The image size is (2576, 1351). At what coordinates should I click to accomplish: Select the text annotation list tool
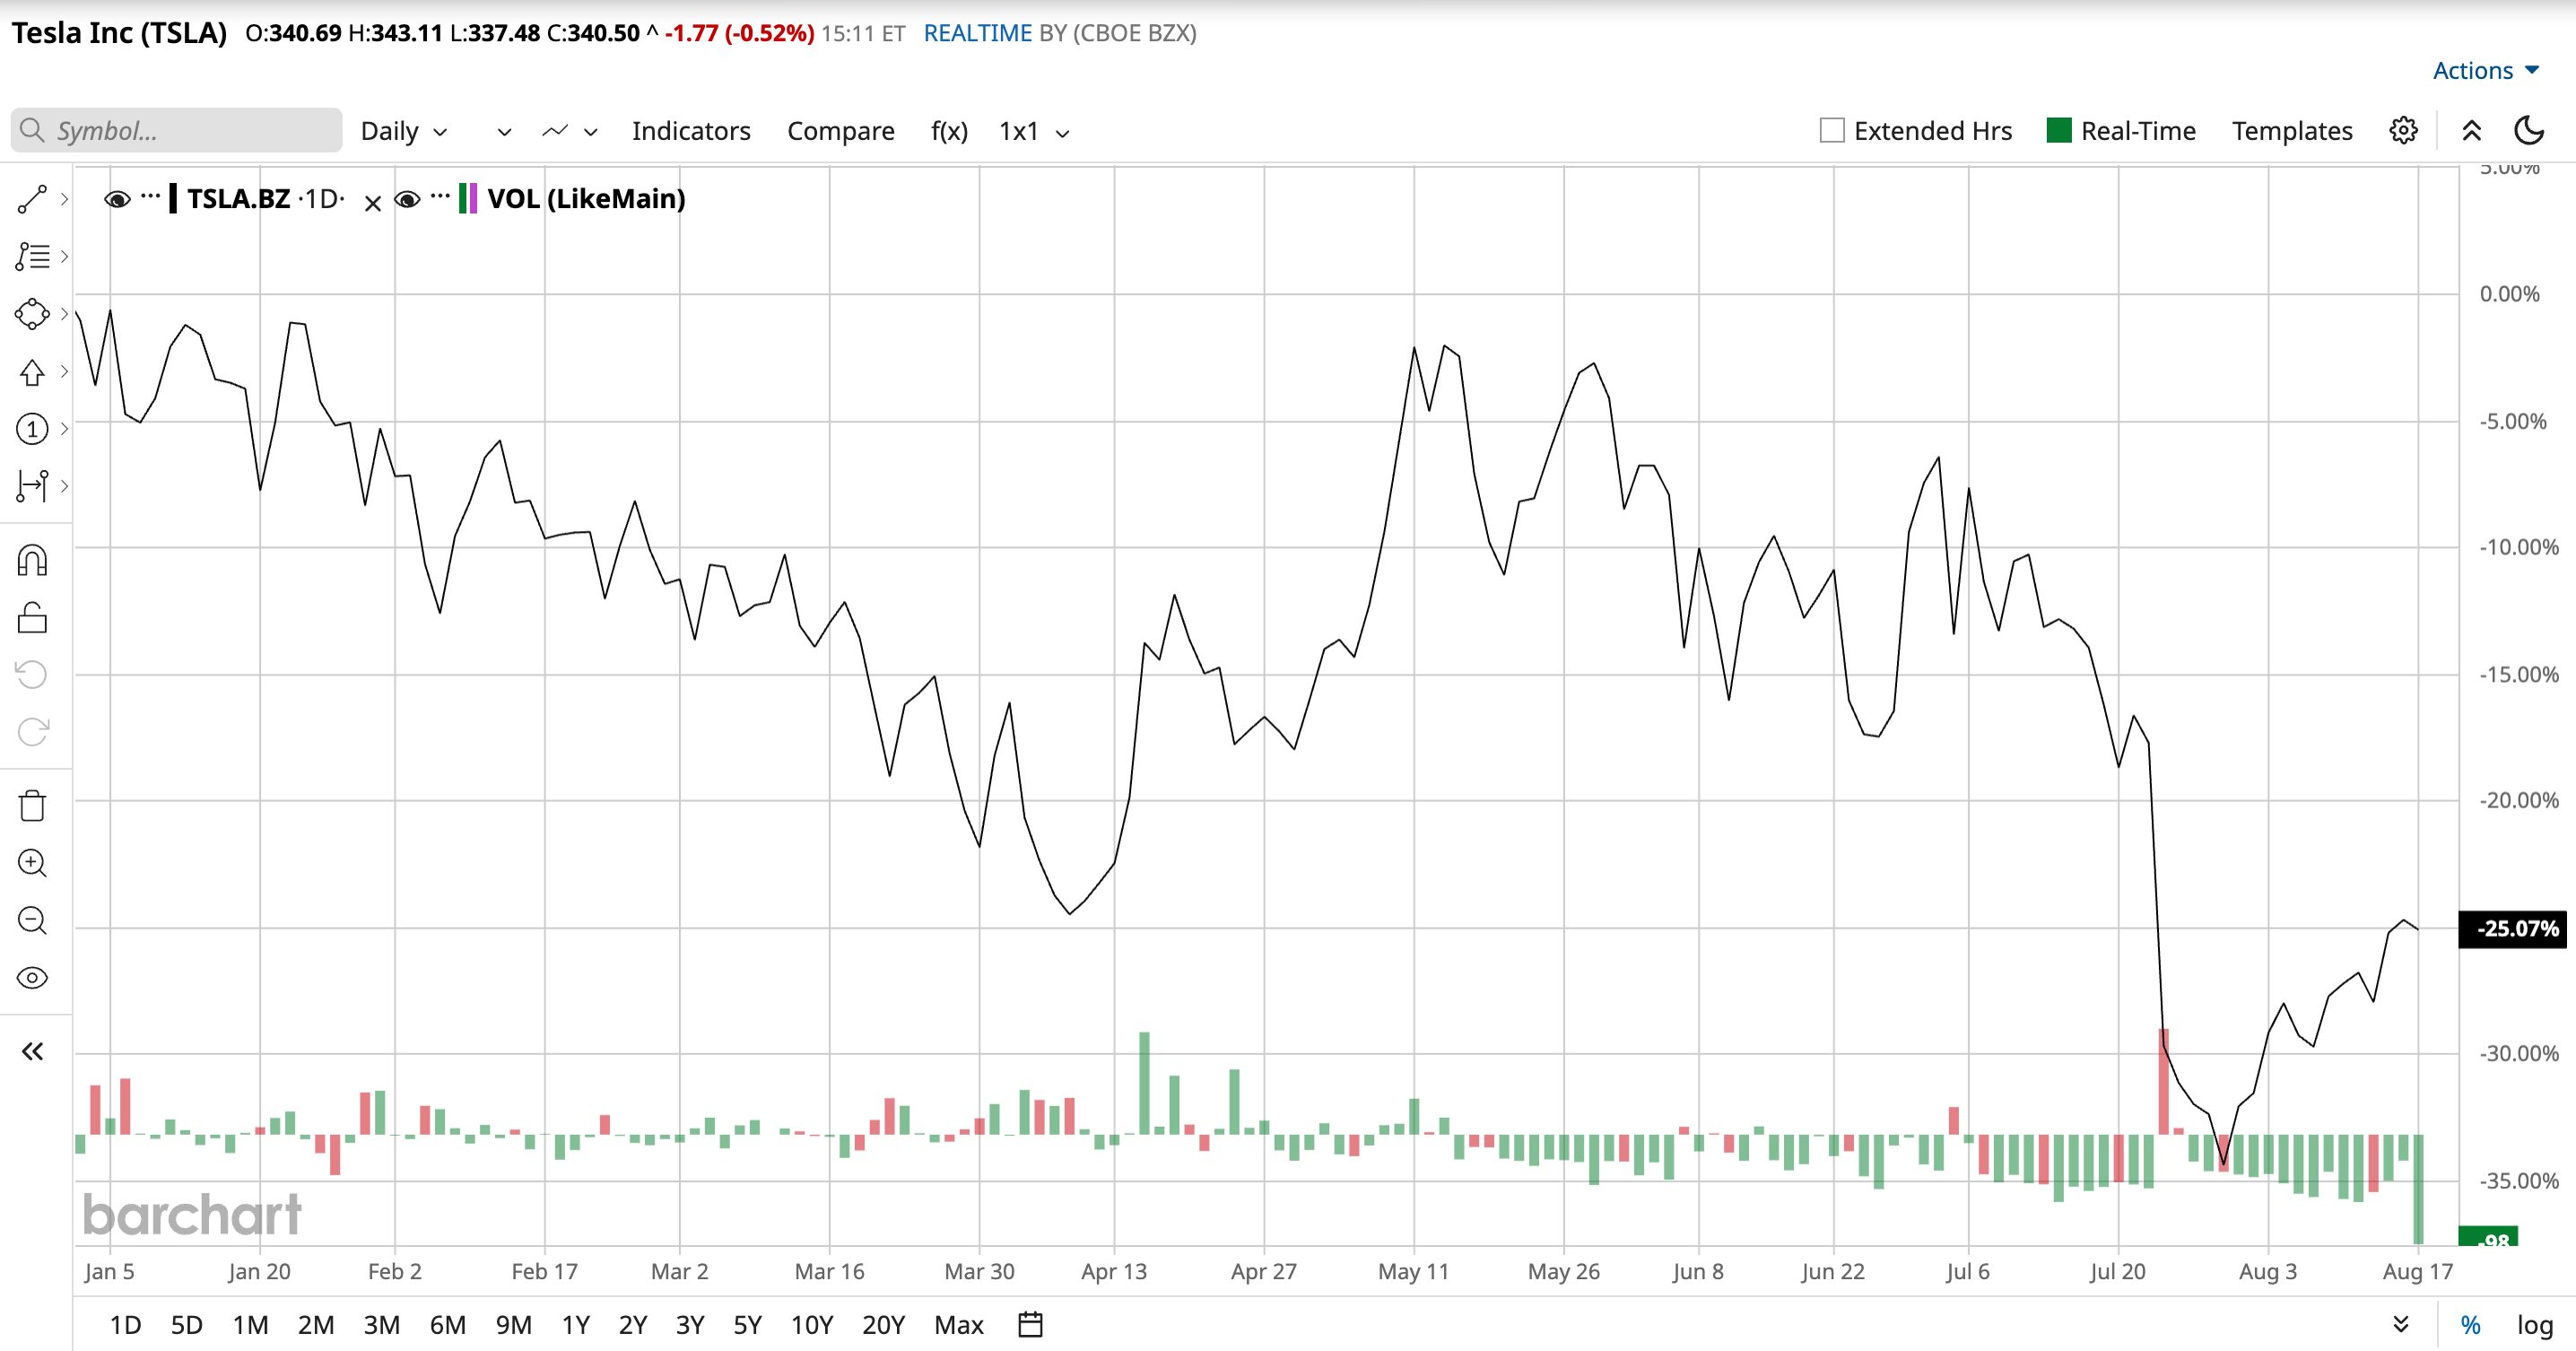[x=32, y=257]
